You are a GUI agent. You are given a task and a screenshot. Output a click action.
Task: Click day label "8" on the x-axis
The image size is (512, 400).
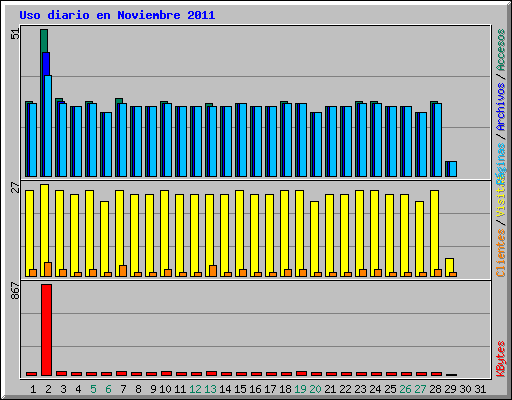[138, 389]
